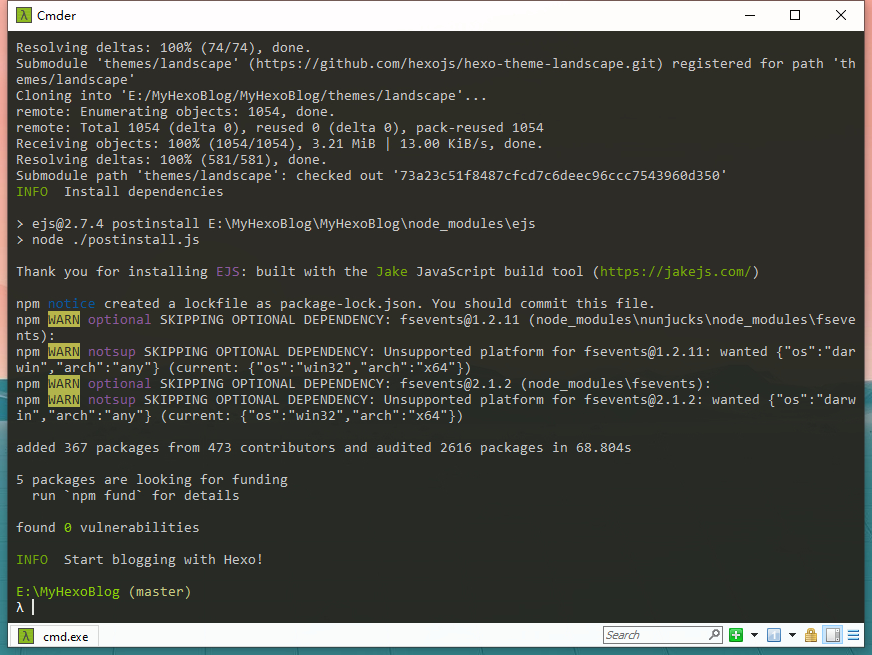Click the checked out commit hash text
The height and width of the screenshot is (655, 872).
560,176
